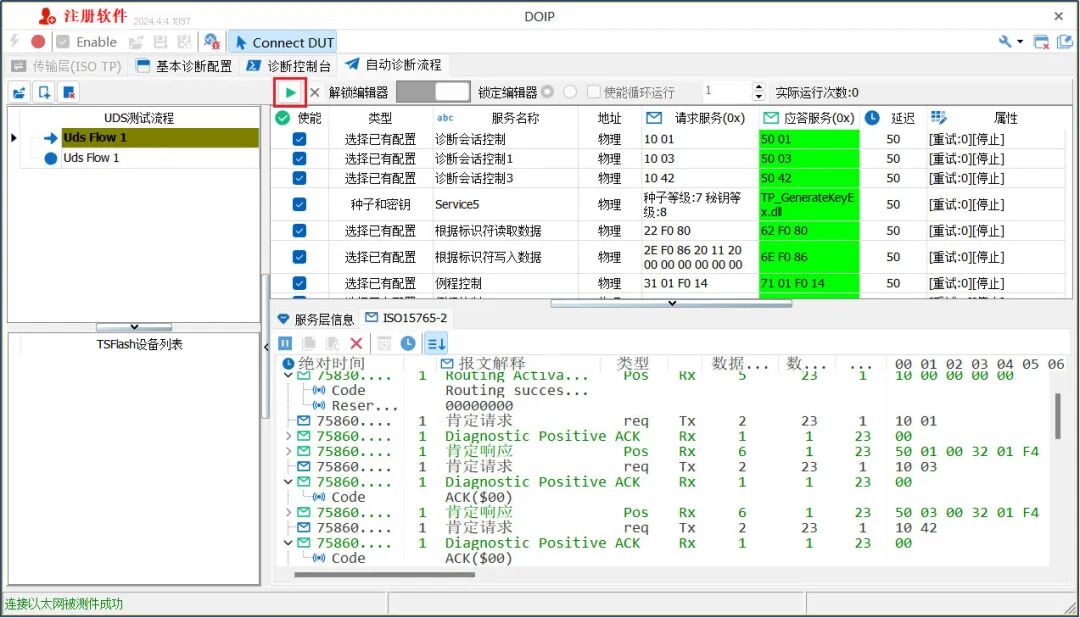Stop execution with the × button beside play
Screen dimensions: 1080x618
[314, 91]
